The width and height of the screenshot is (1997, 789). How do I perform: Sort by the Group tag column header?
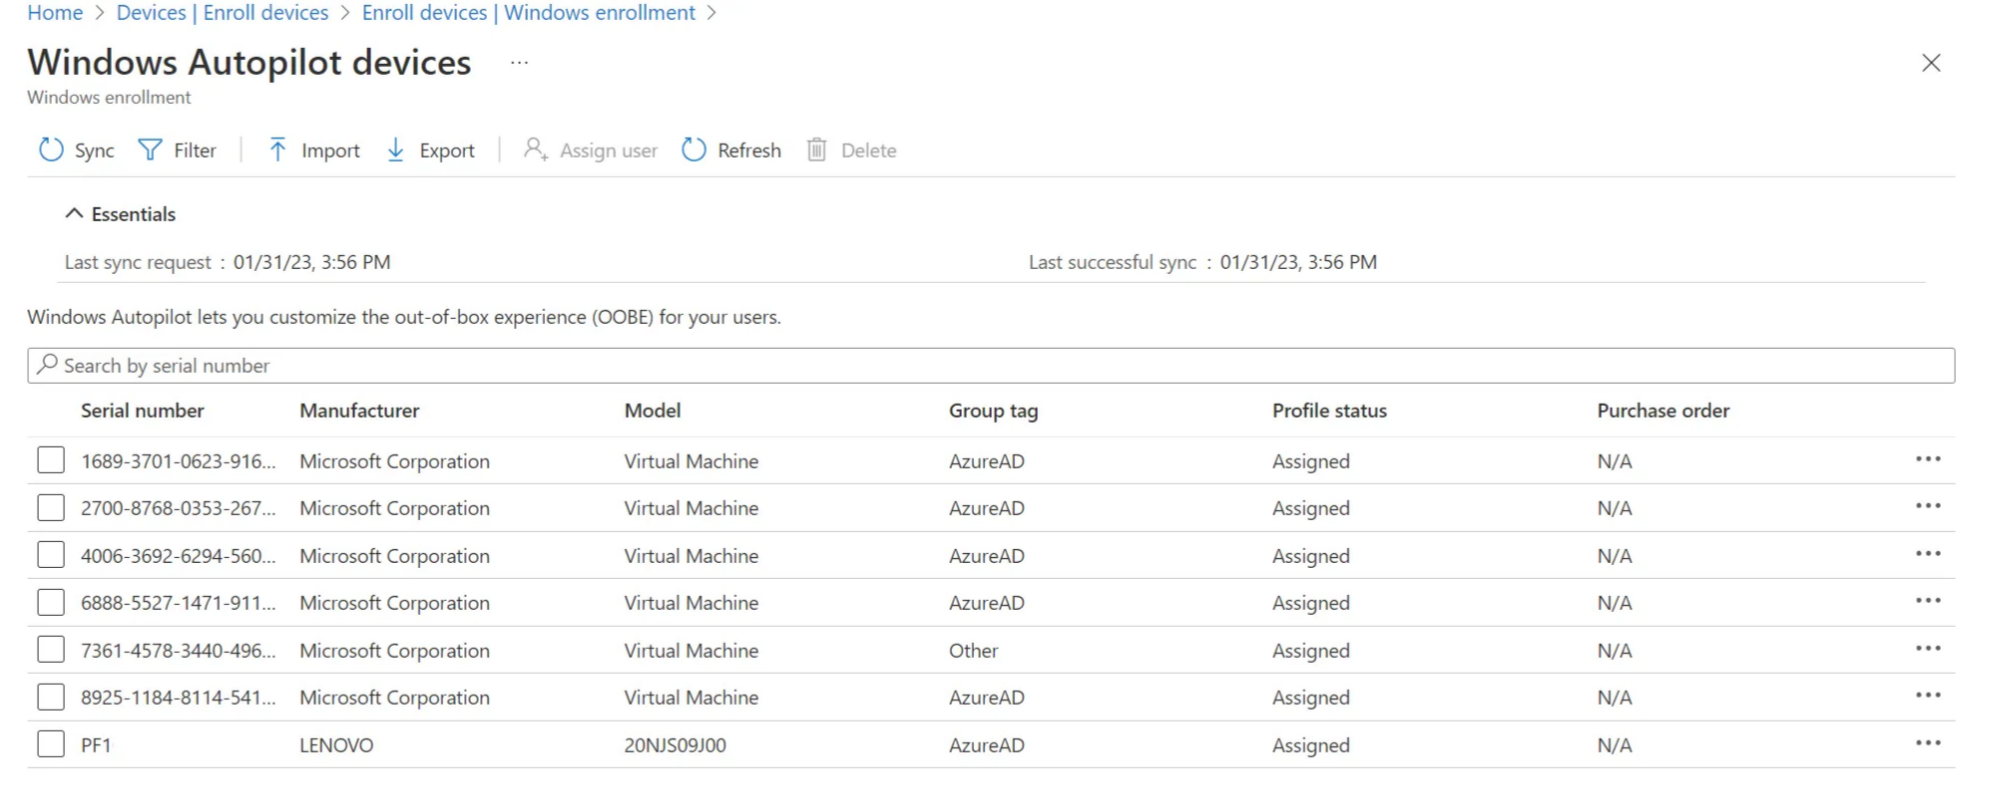[x=993, y=411]
